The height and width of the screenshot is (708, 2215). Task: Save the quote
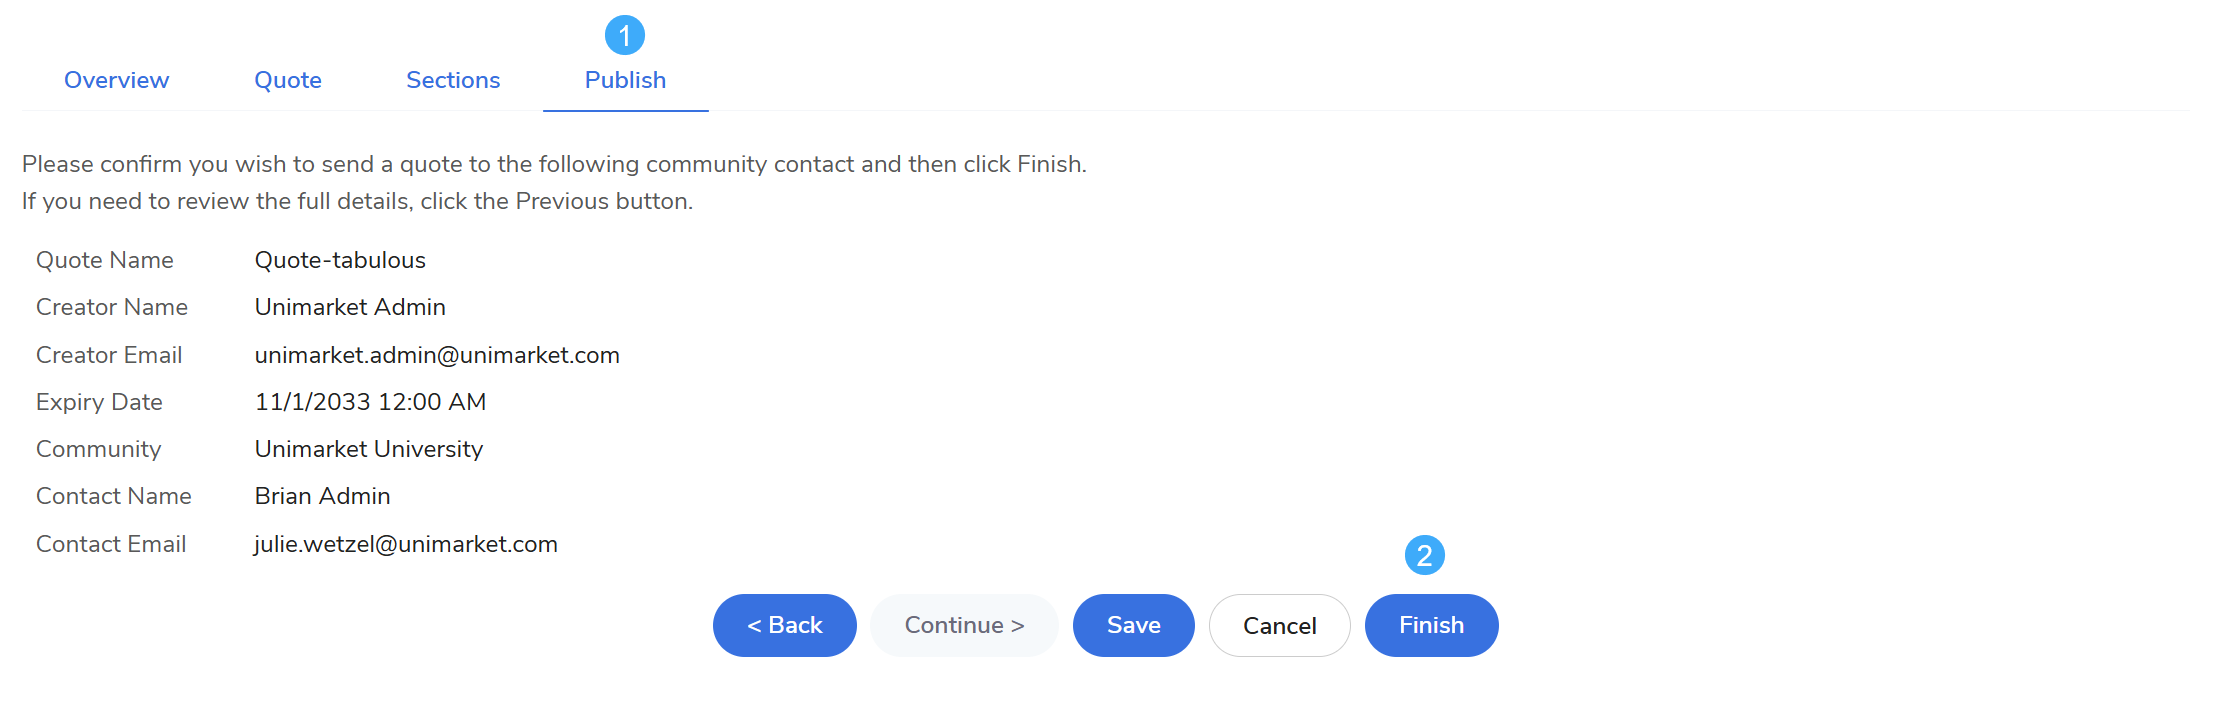tap(1133, 625)
